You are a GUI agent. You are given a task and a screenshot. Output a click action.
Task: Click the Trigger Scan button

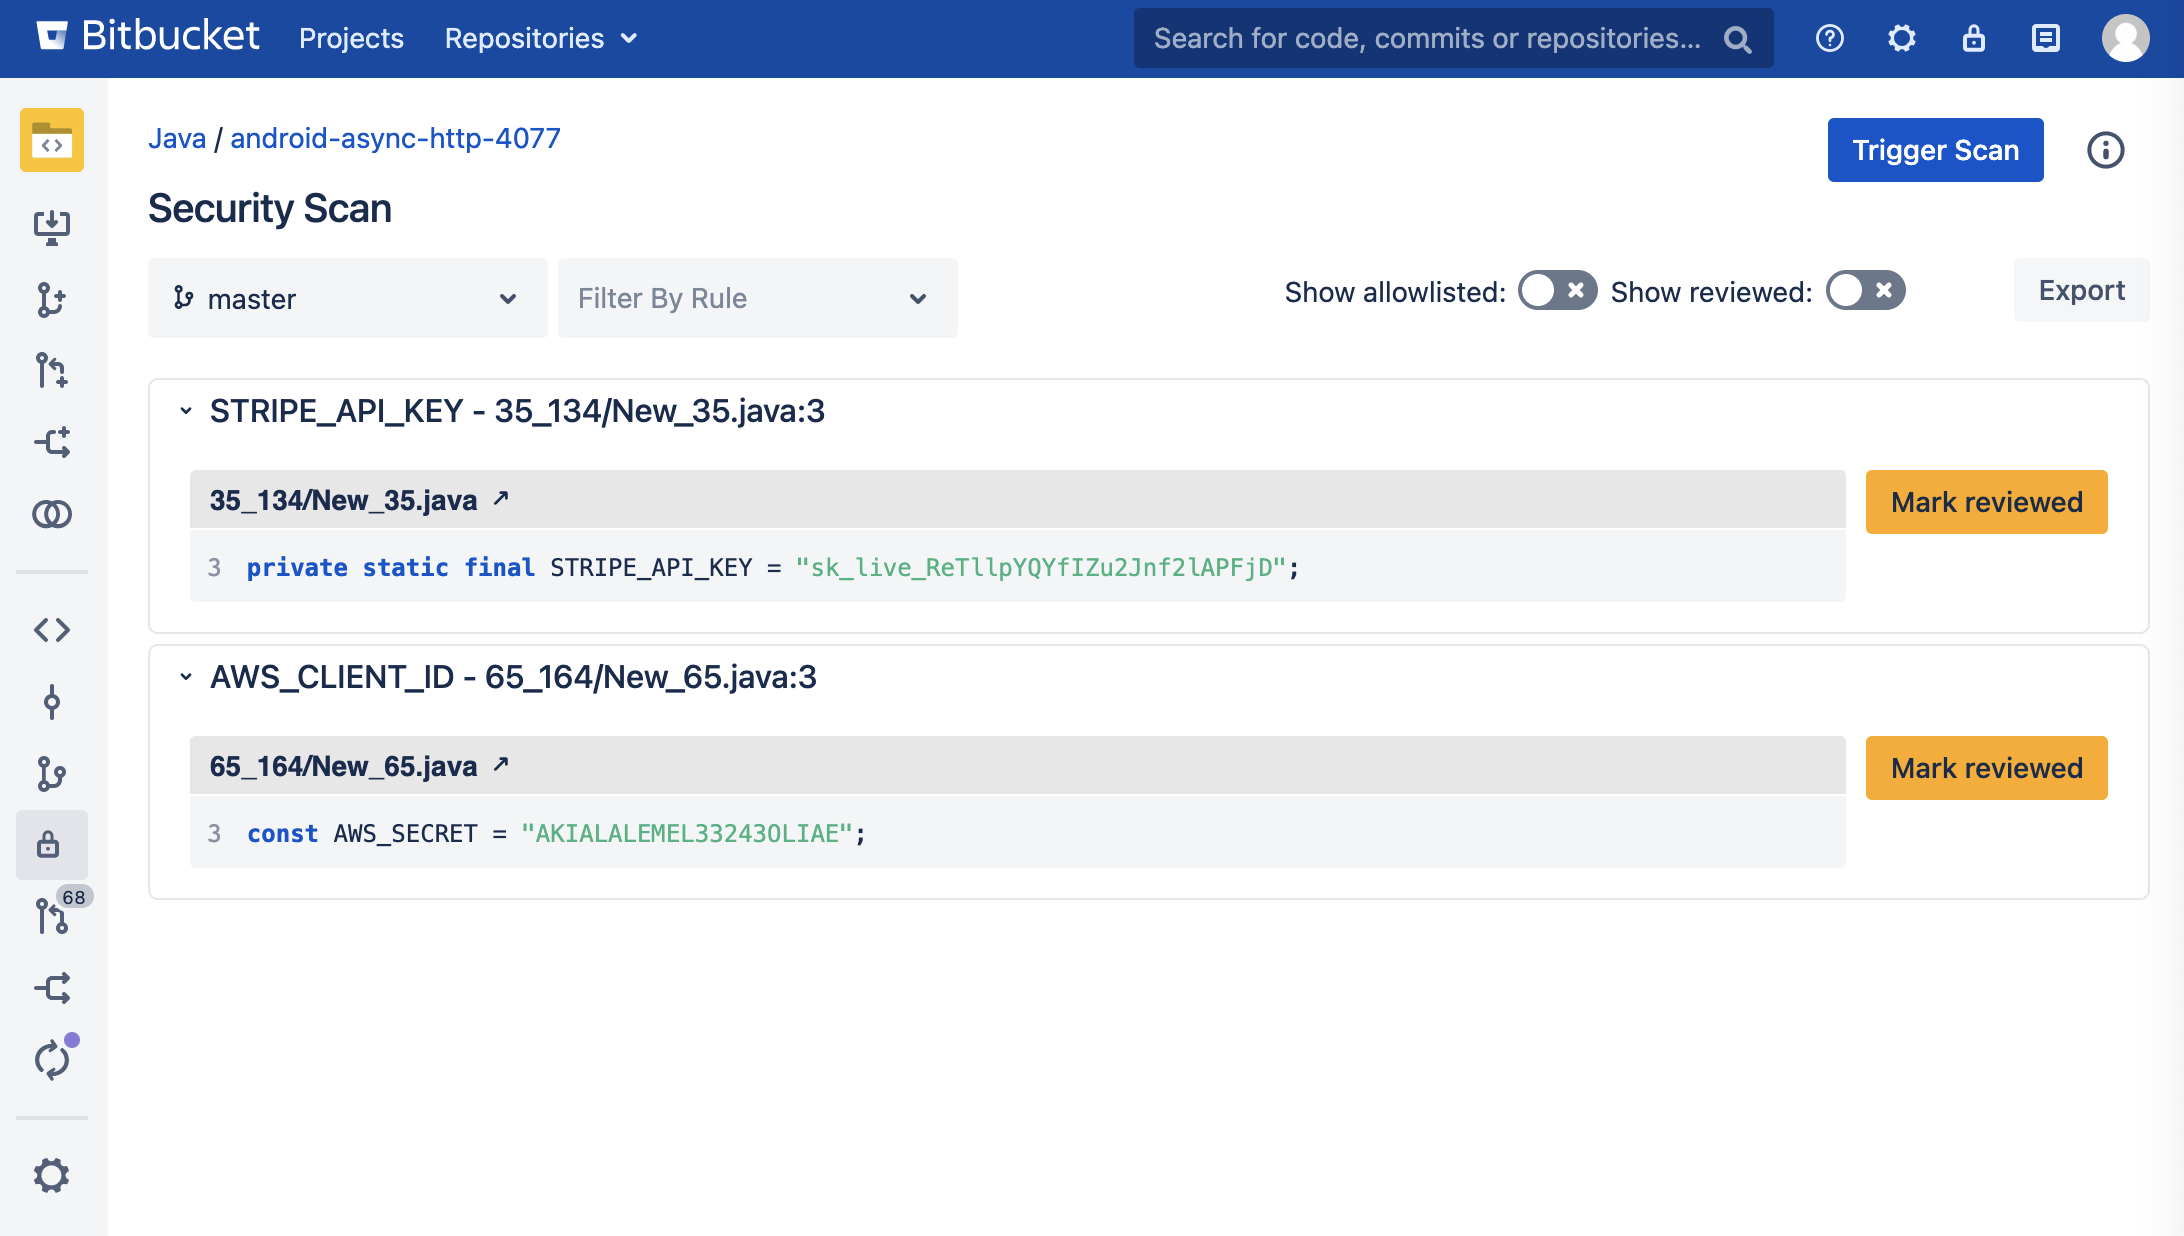1935,150
